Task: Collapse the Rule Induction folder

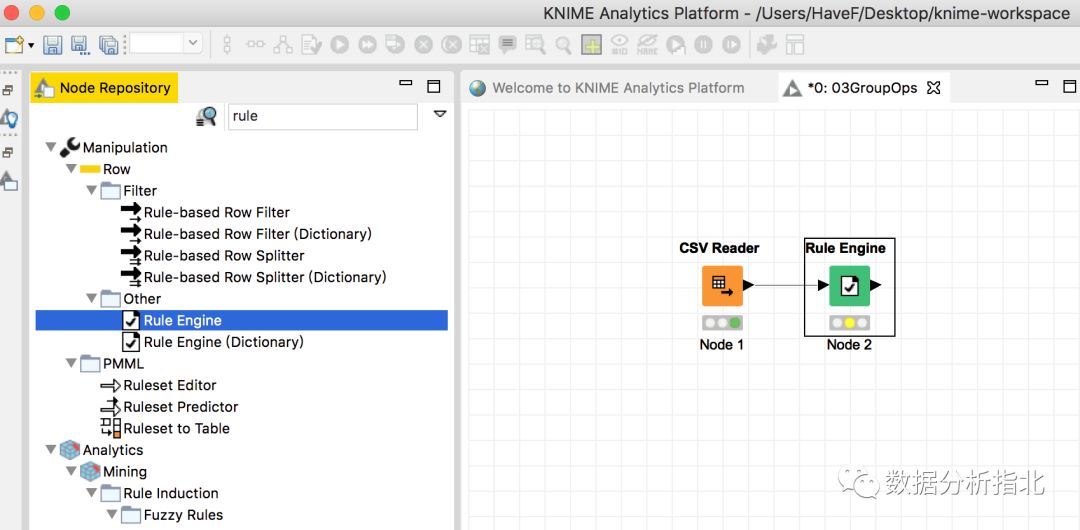Action: 92,493
